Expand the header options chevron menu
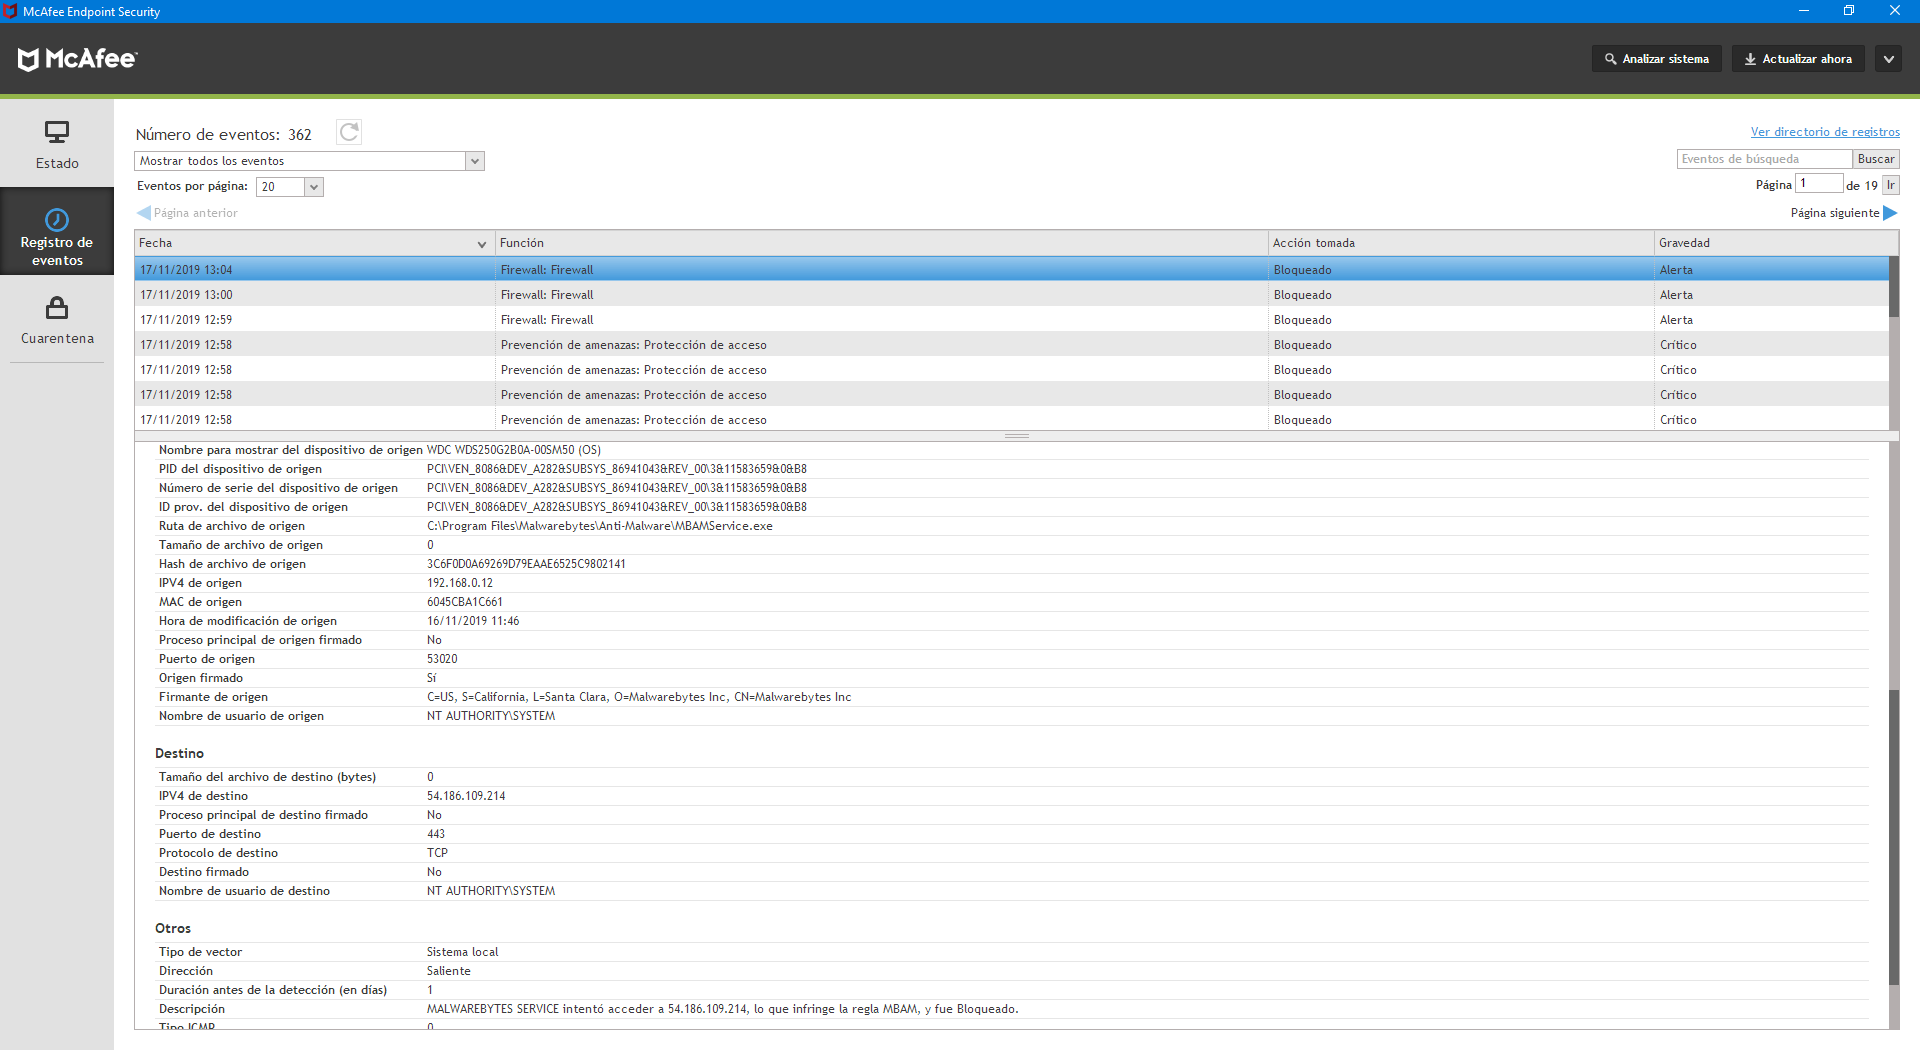1920x1050 pixels. point(1888,59)
